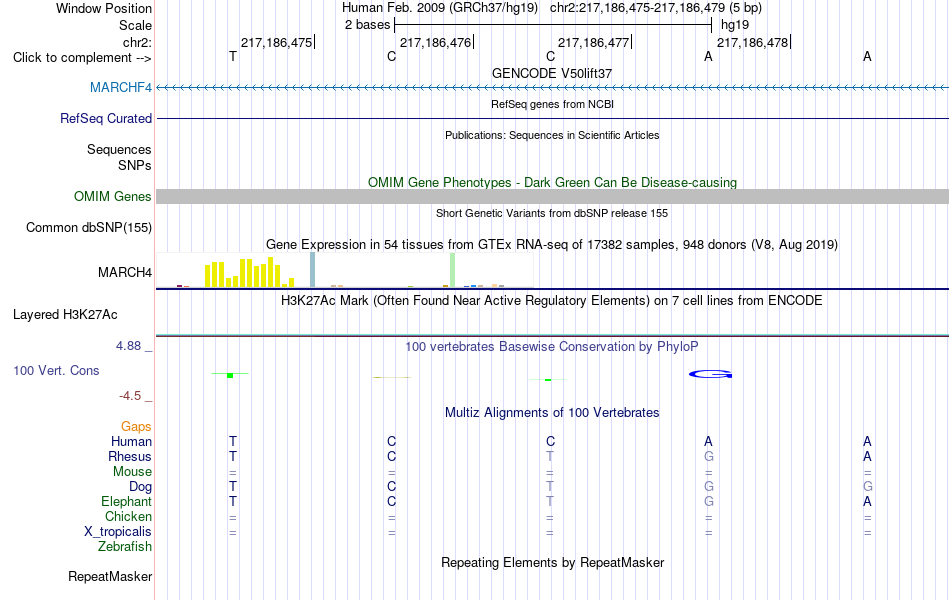The height and width of the screenshot is (600, 950).
Task: Select the Zebrafish alignment row label
Action: [x=125, y=546]
